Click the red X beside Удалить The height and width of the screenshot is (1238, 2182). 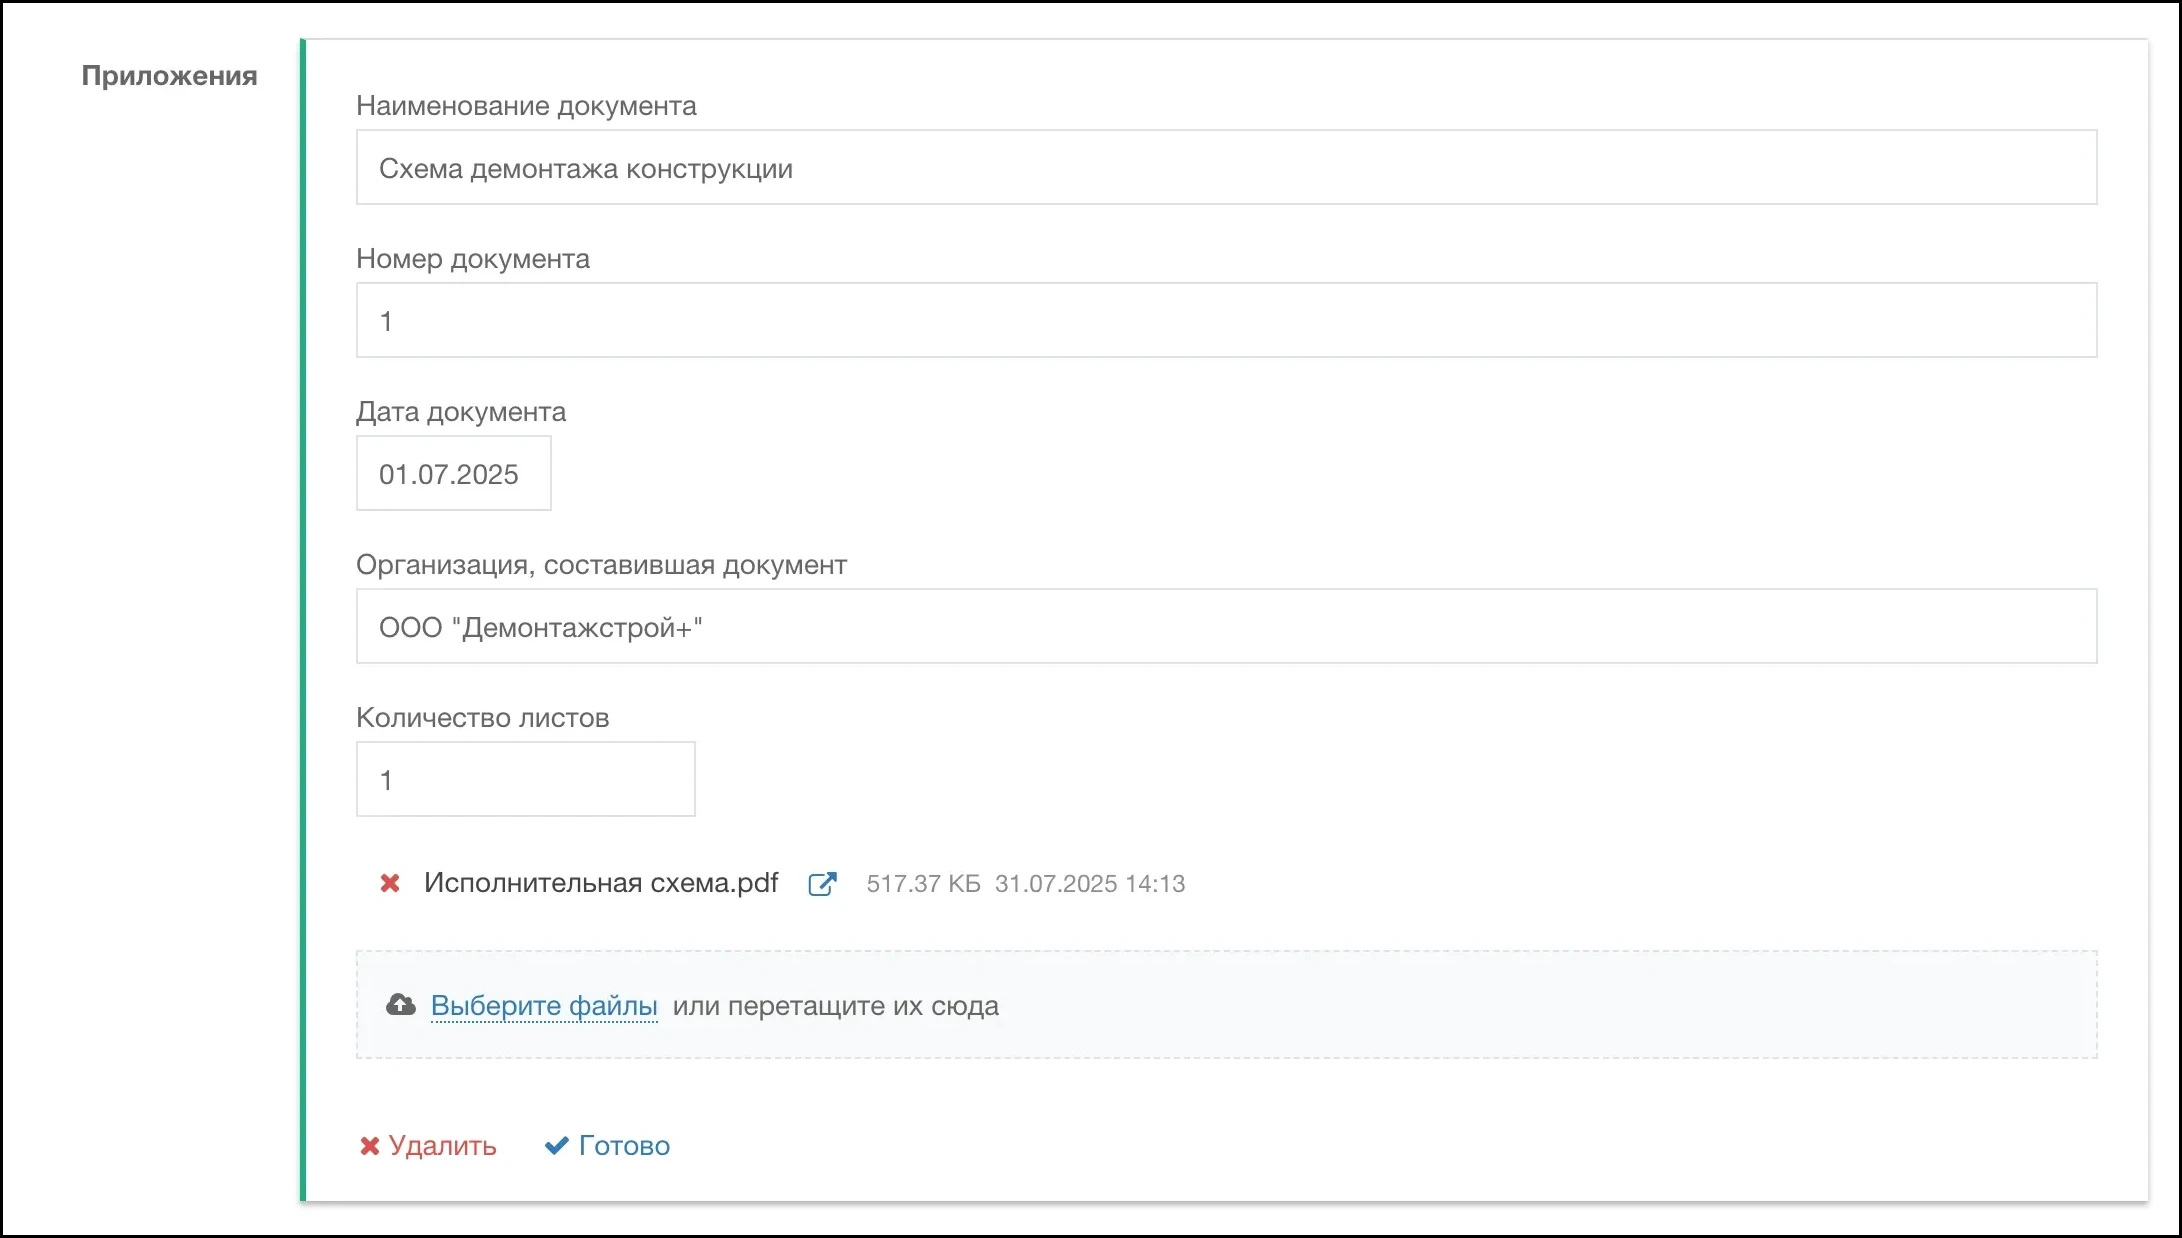pos(369,1146)
